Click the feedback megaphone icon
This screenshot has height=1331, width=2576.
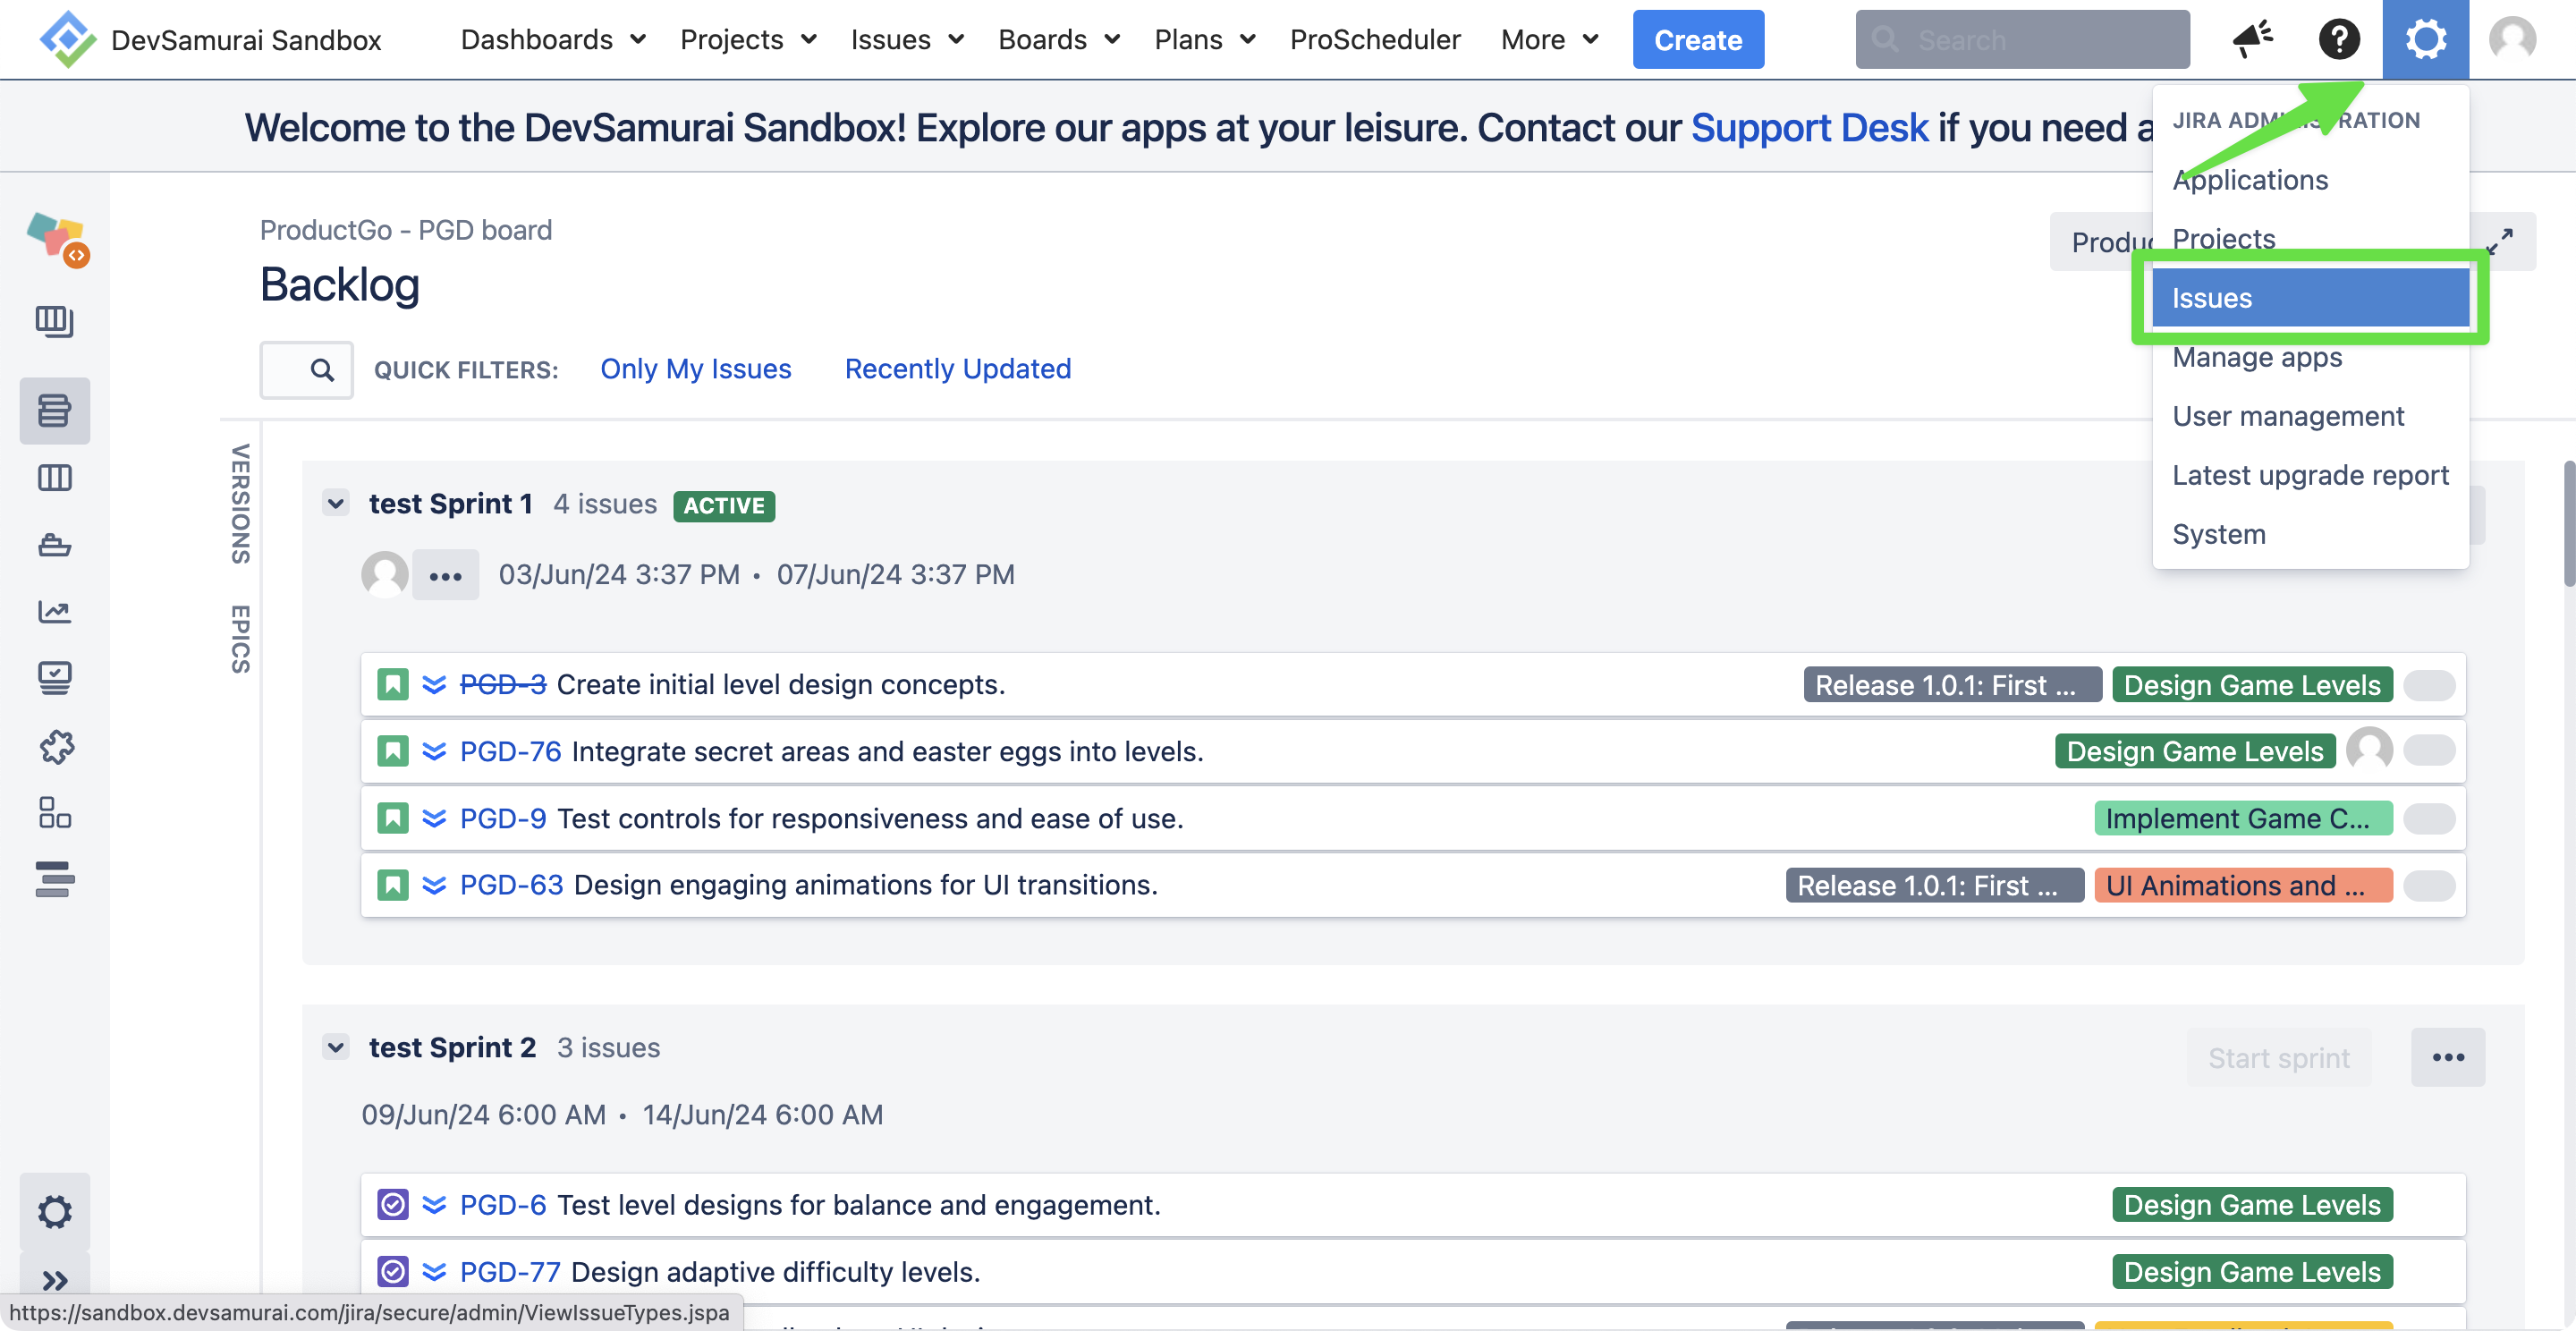[2252, 40]
